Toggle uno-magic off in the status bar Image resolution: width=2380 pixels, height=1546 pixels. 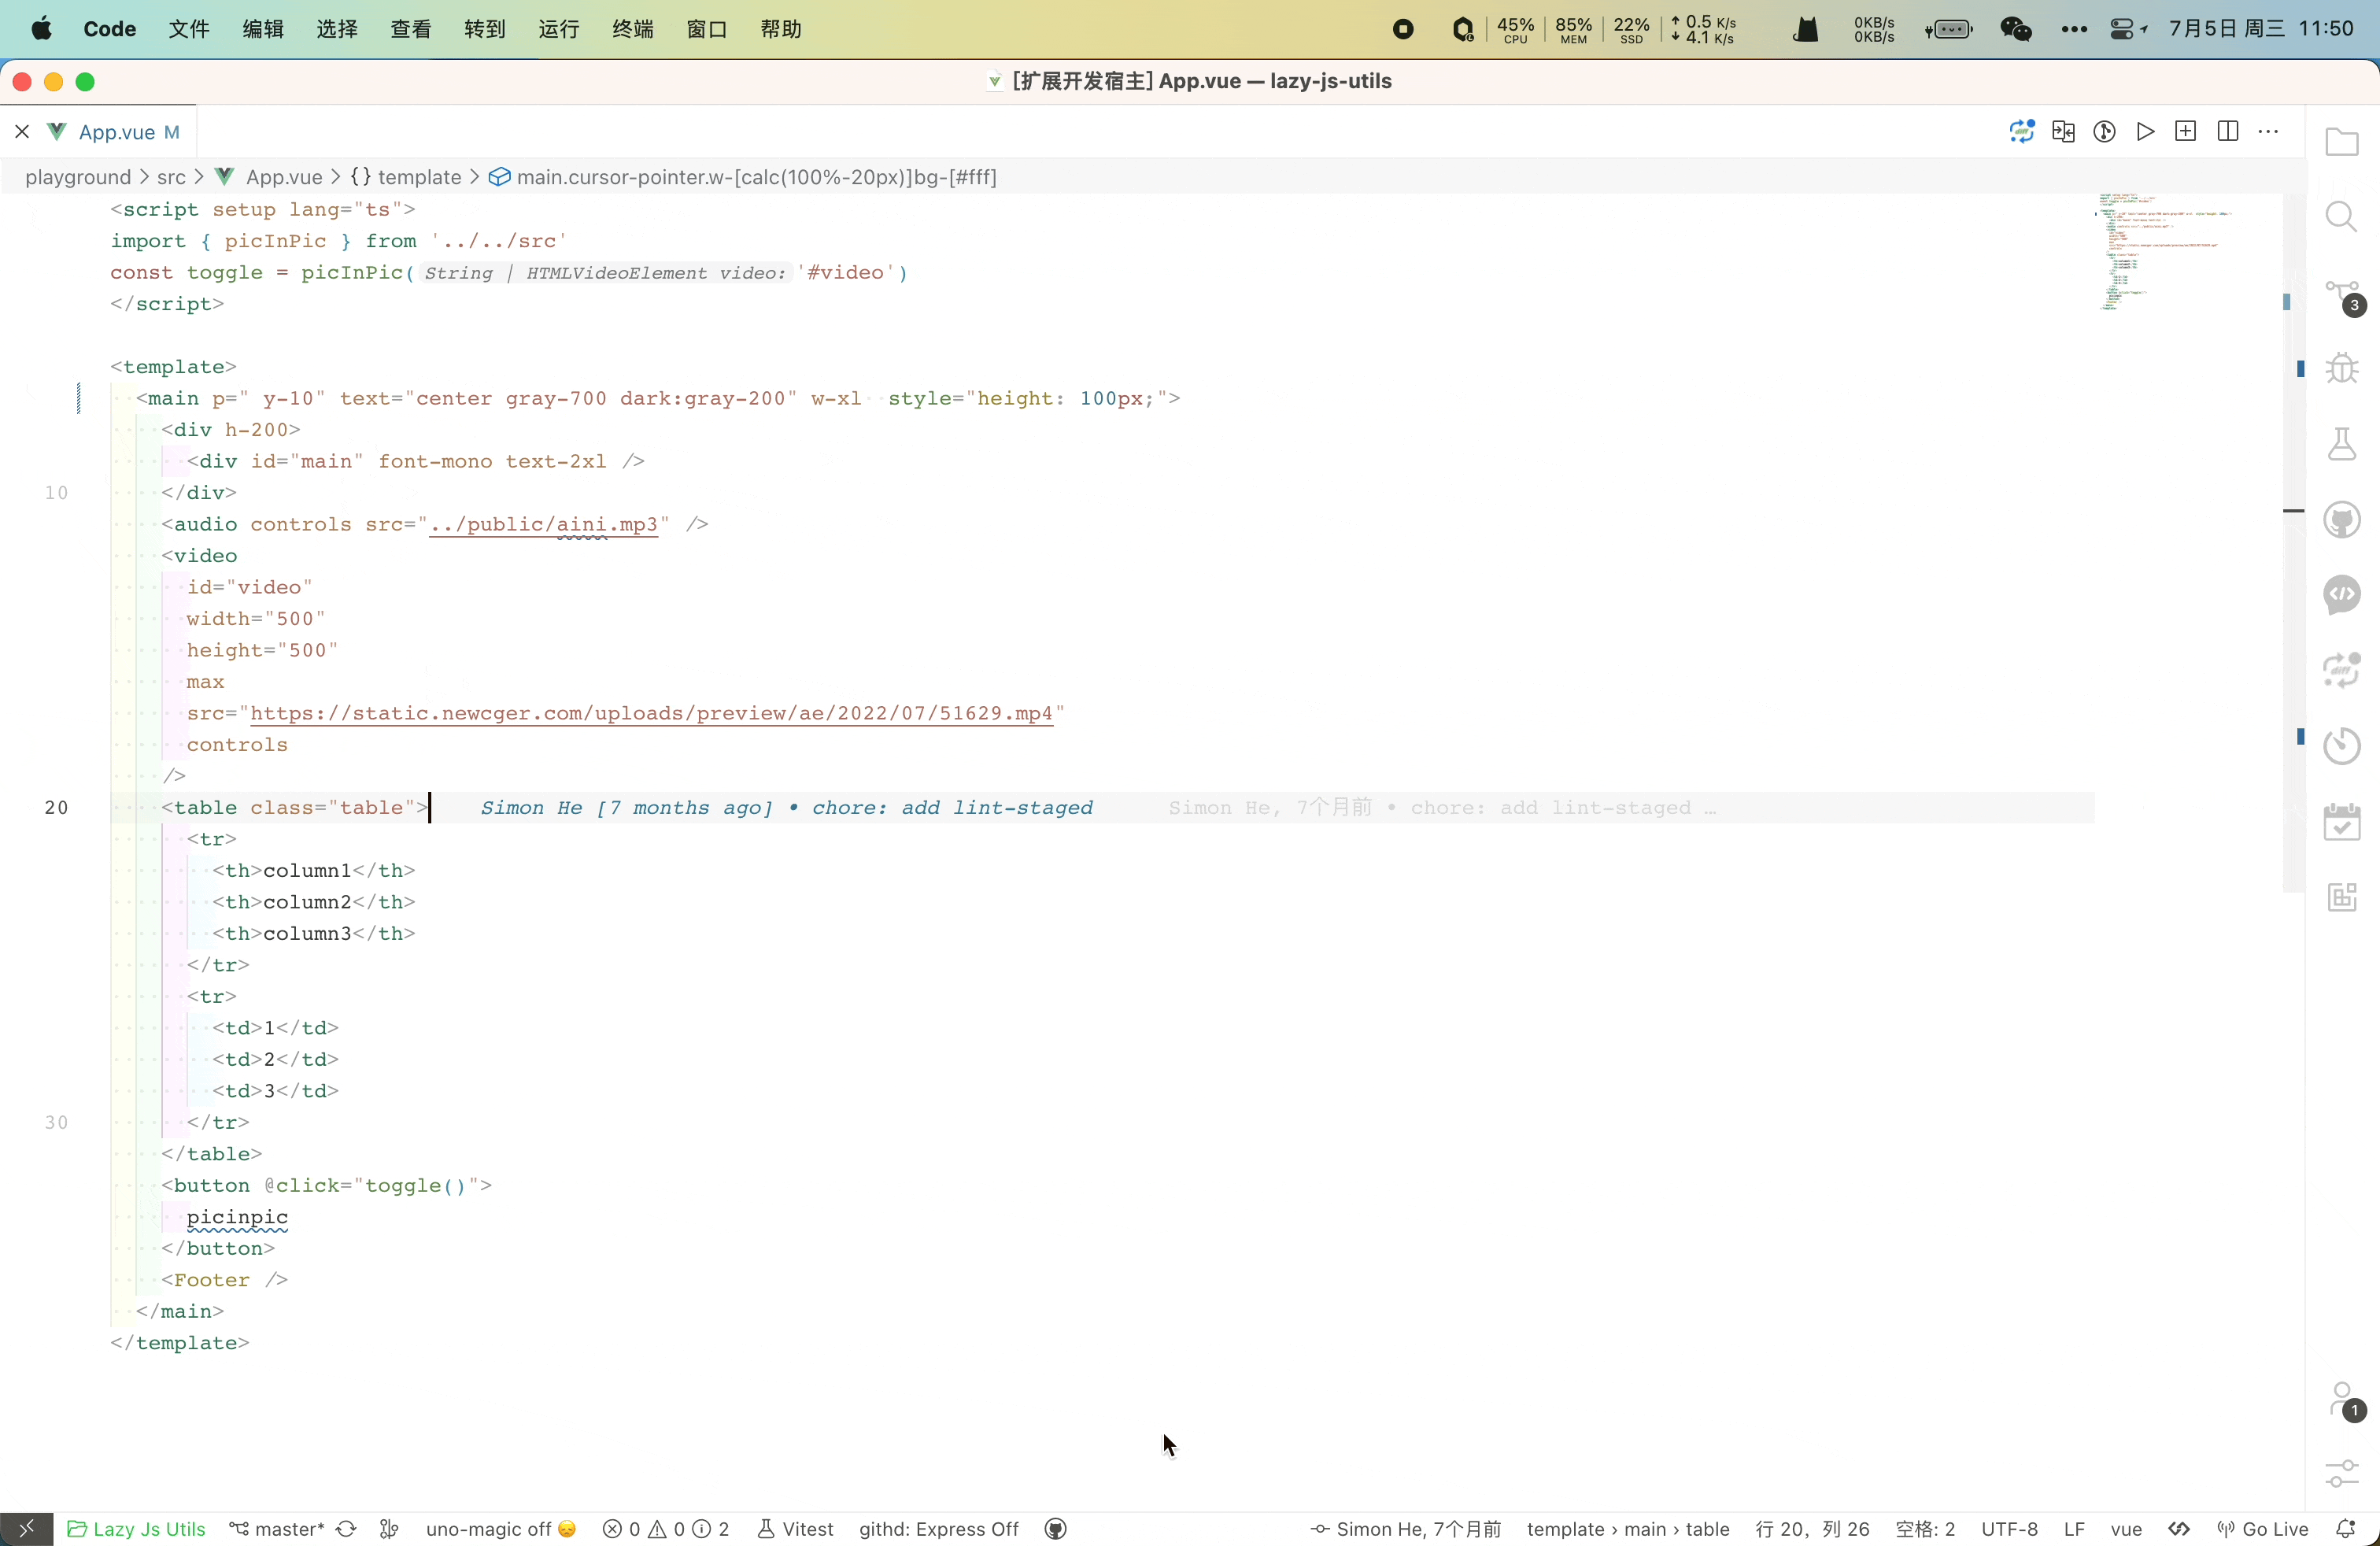point(498,1529)
